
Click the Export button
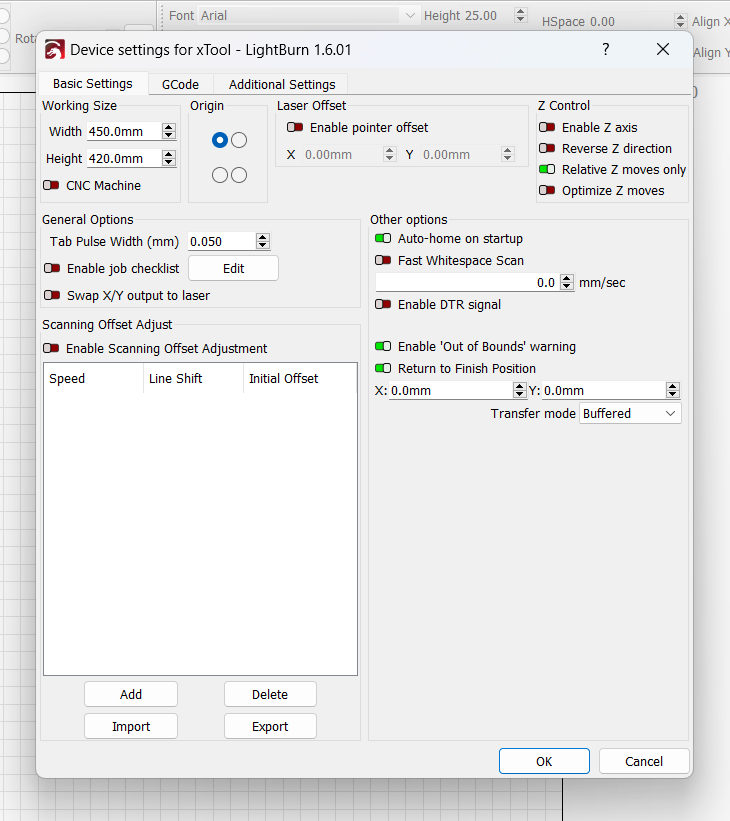click(x=270, y=726)
